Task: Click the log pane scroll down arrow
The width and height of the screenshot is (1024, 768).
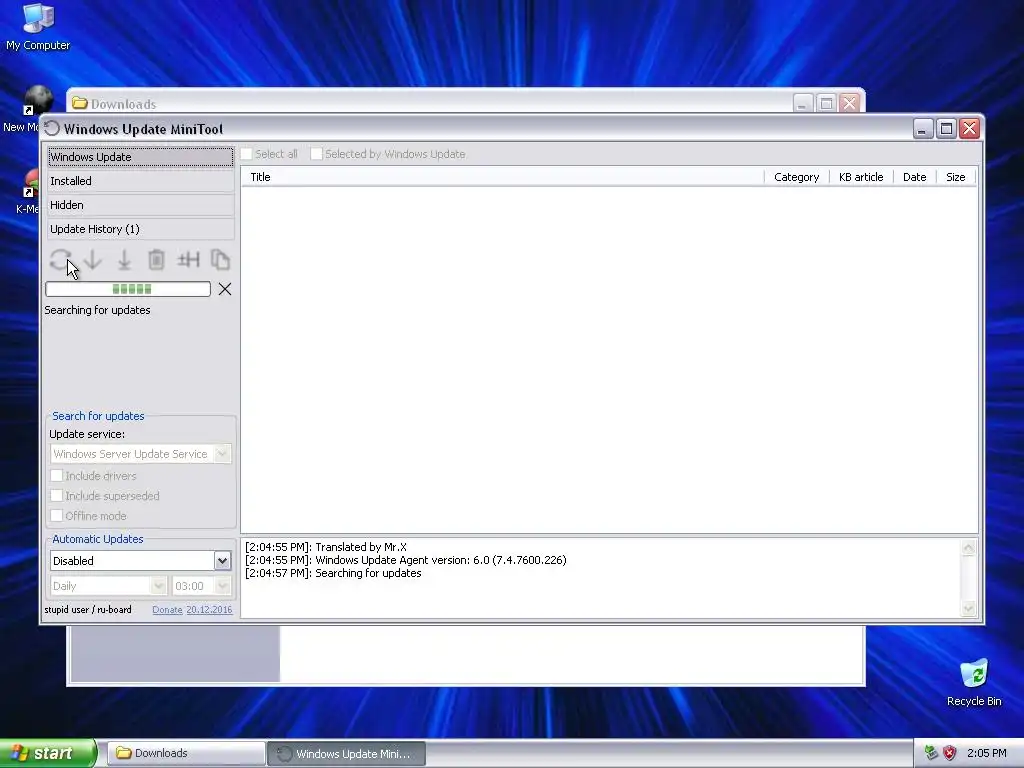Action: pos(968,608)
